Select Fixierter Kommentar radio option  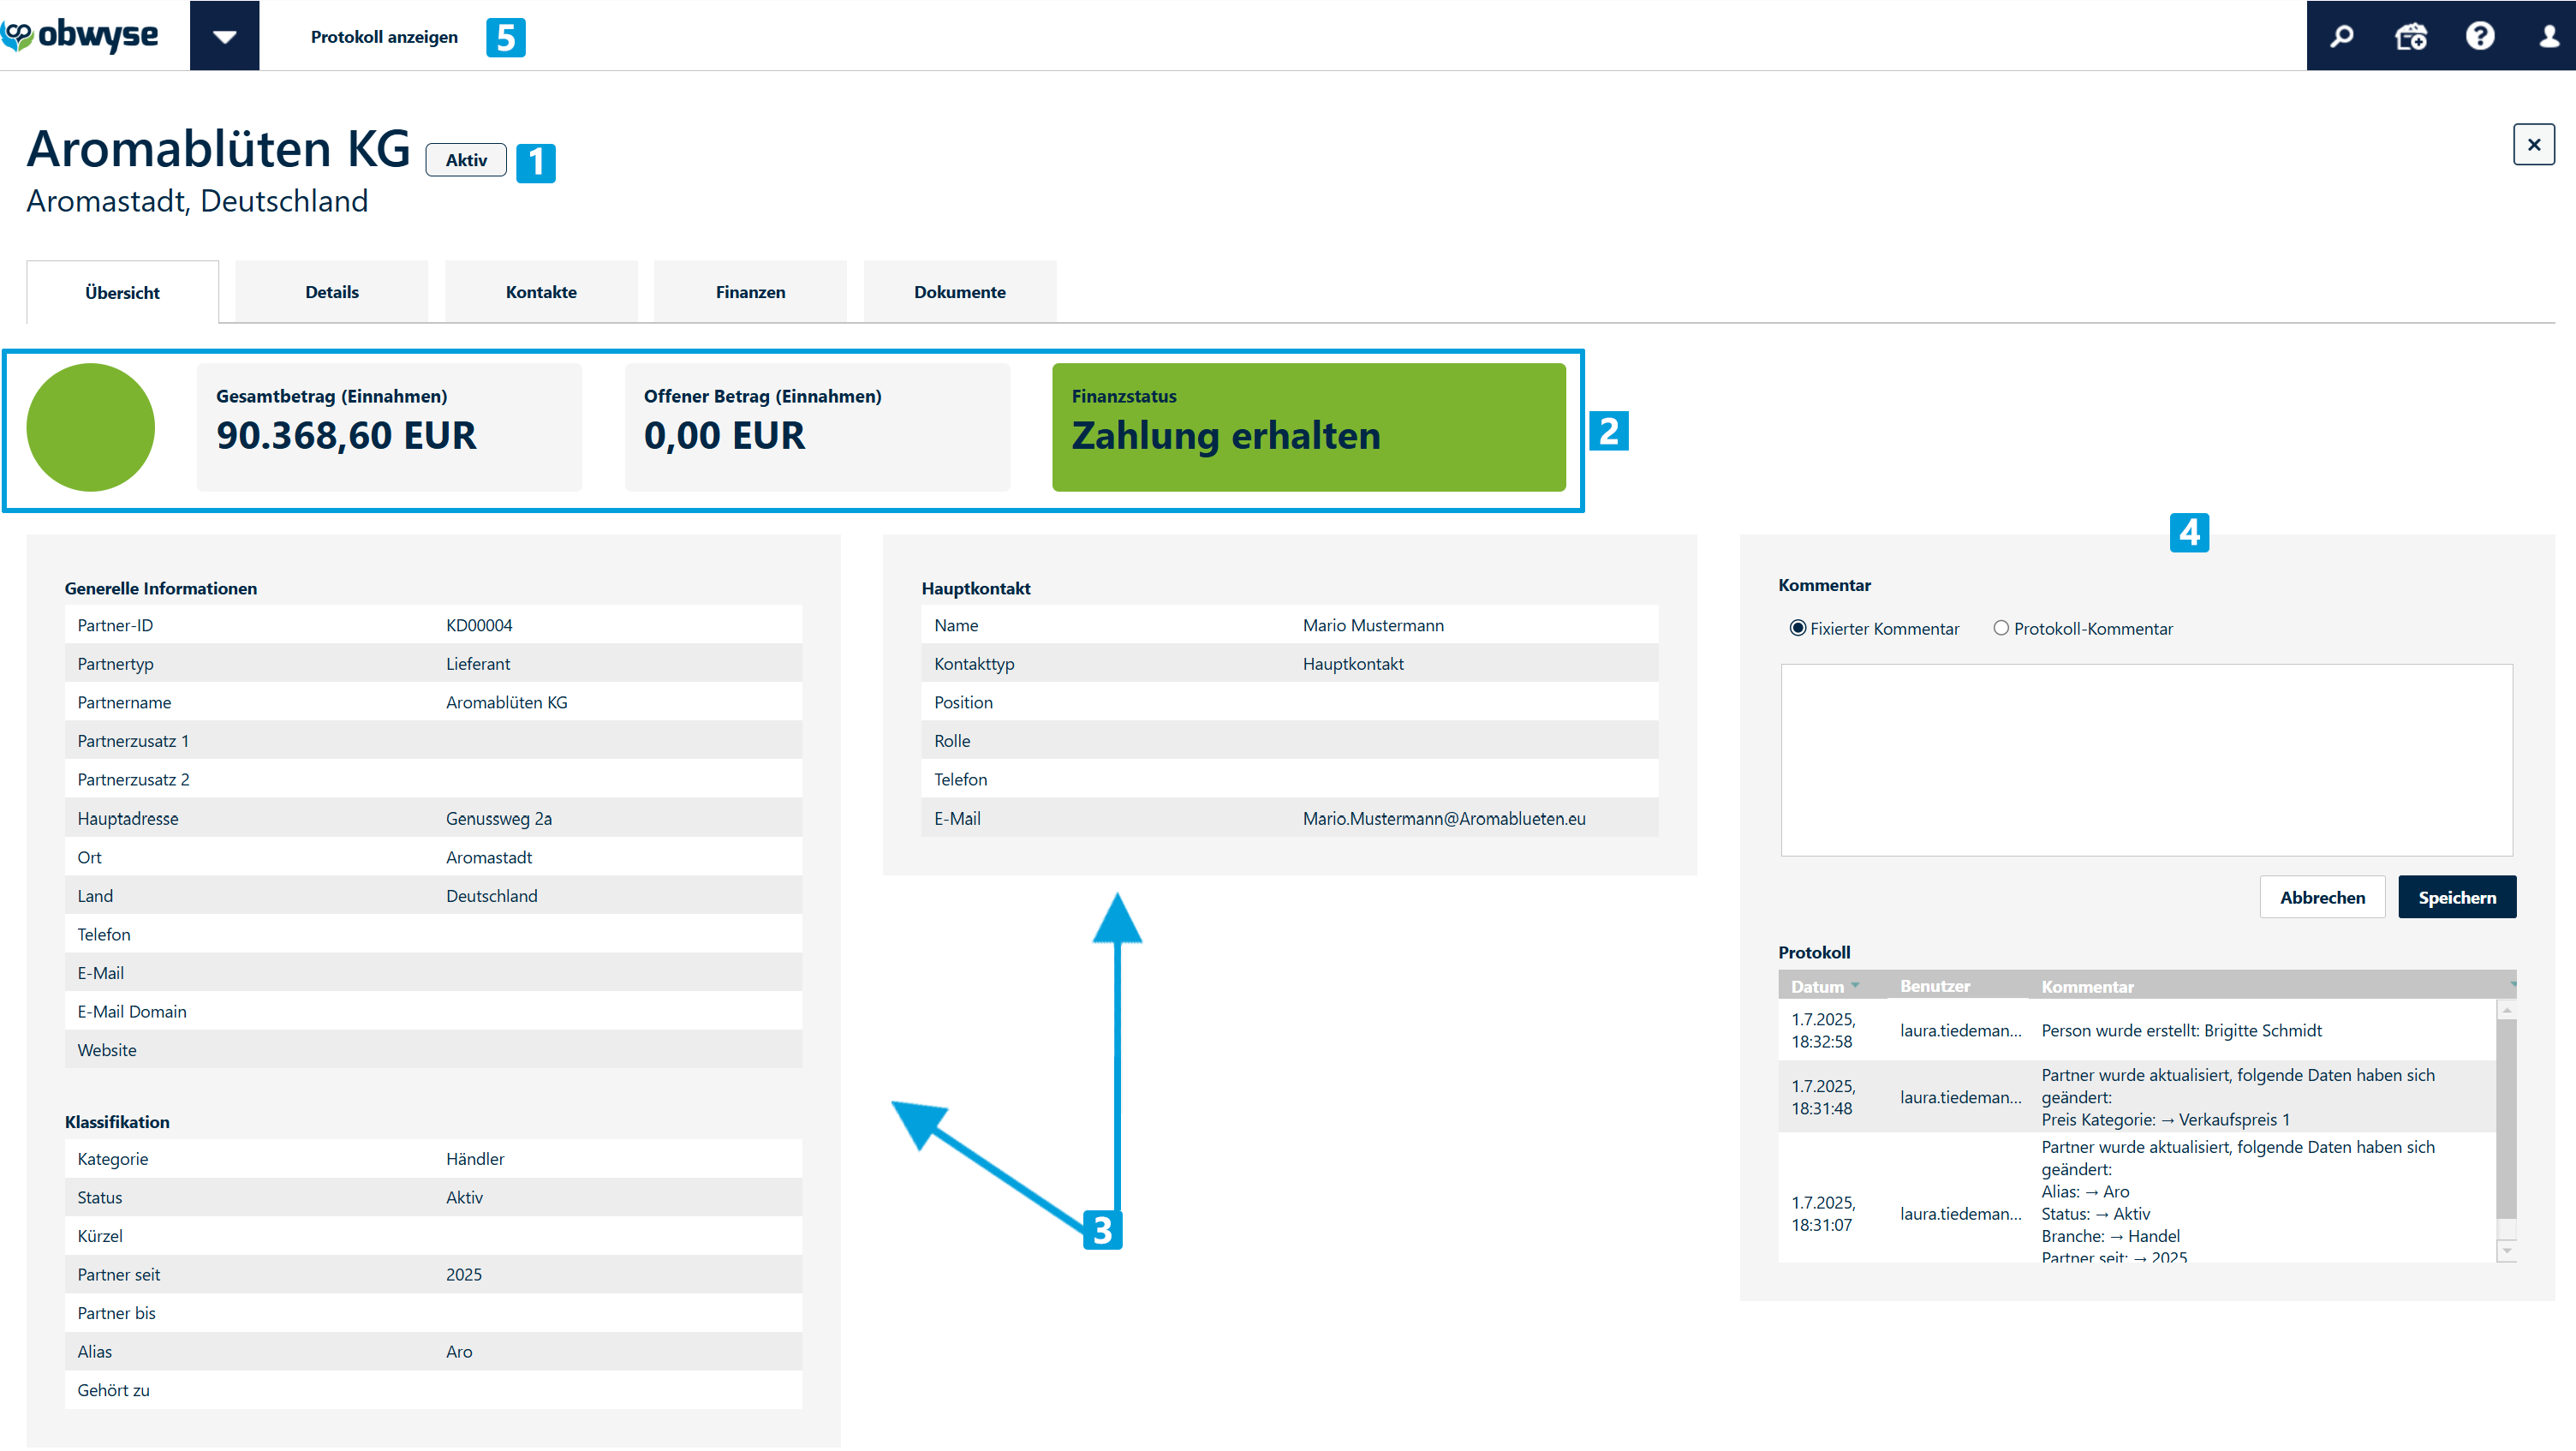pos(1798,628)
